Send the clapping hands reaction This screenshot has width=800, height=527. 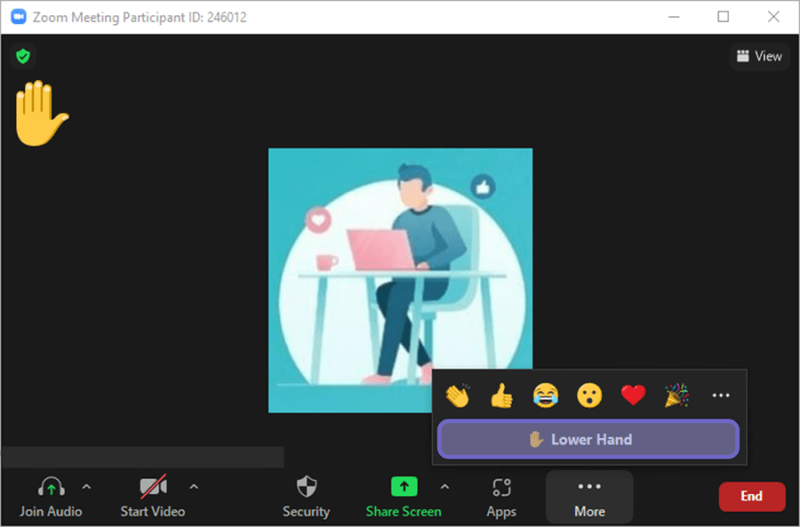[458, 395]
